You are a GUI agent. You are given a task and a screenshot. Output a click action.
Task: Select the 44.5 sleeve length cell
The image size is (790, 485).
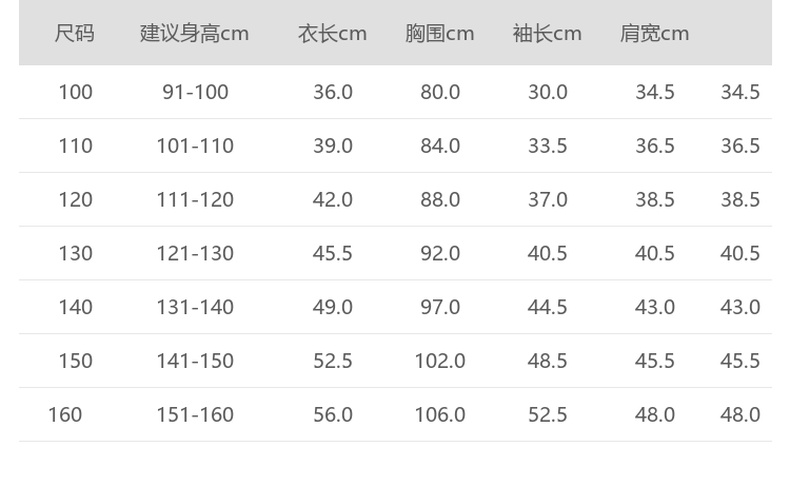coord(547,307)
